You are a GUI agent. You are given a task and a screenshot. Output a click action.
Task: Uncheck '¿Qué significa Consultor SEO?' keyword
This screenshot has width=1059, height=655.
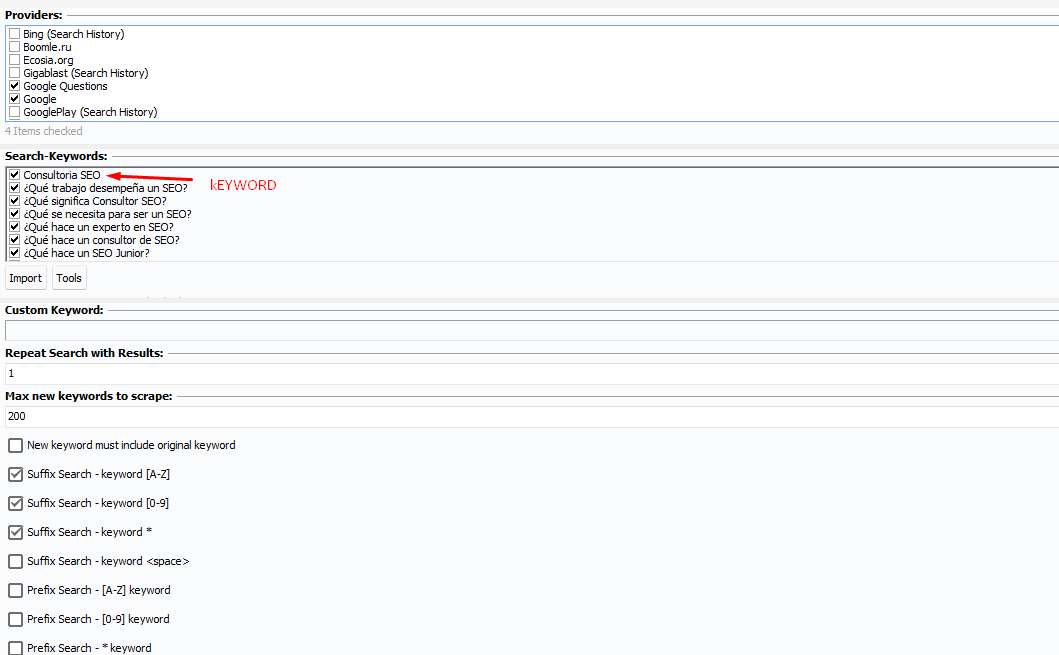[14, 201]
